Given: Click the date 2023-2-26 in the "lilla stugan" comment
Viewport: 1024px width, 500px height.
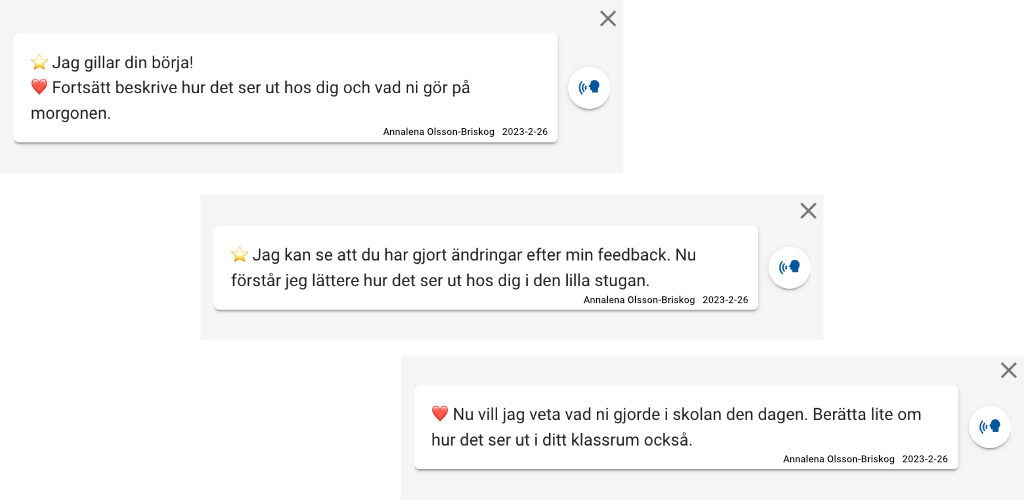Looking at the screenshot, I should 726,300.
